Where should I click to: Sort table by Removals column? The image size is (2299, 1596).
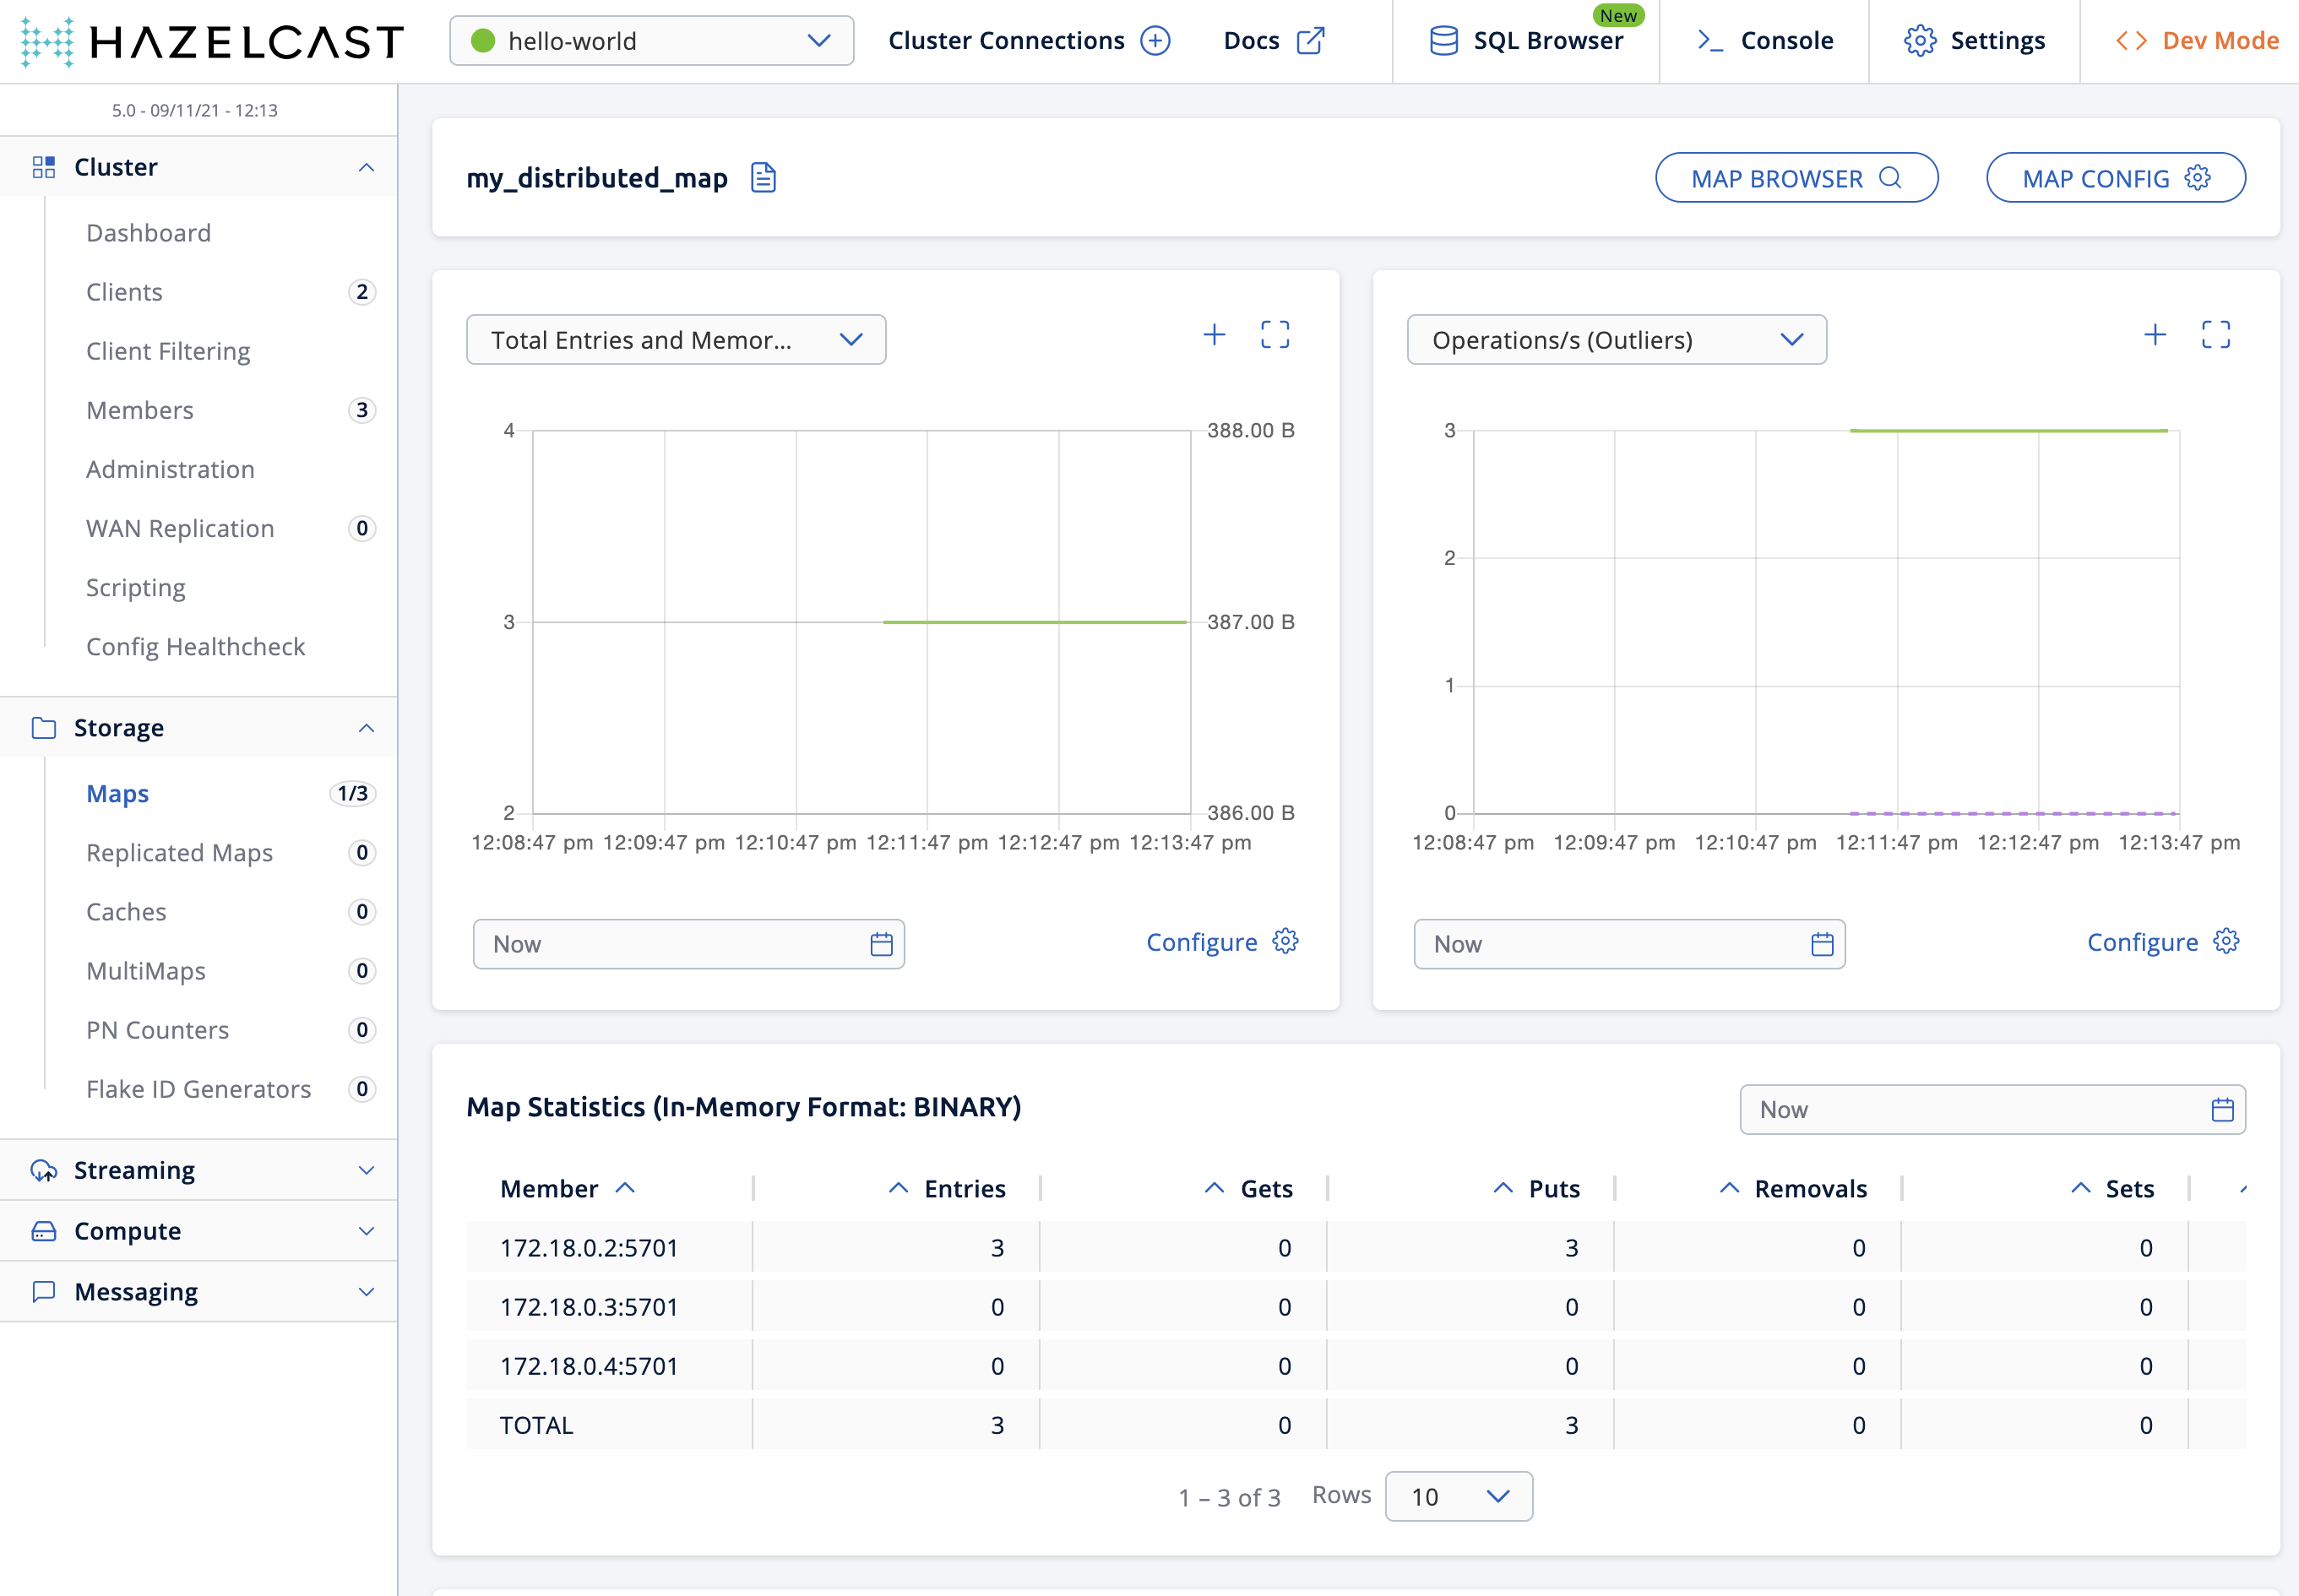[1793, 1188]
